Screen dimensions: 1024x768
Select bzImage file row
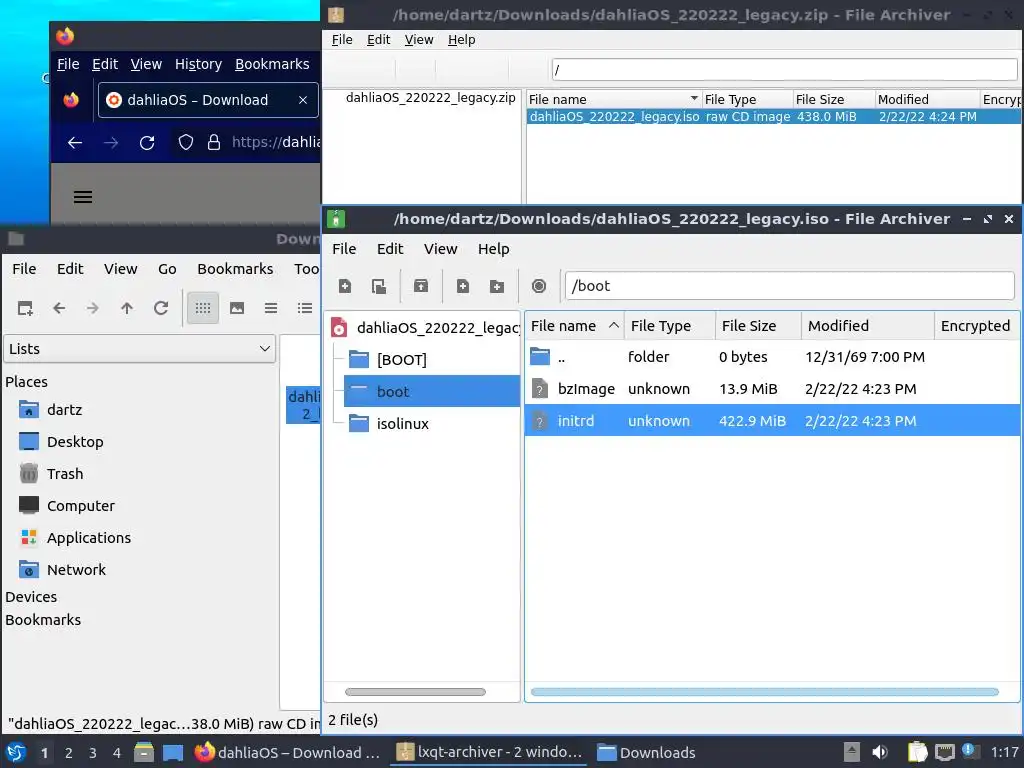(772, 389)
